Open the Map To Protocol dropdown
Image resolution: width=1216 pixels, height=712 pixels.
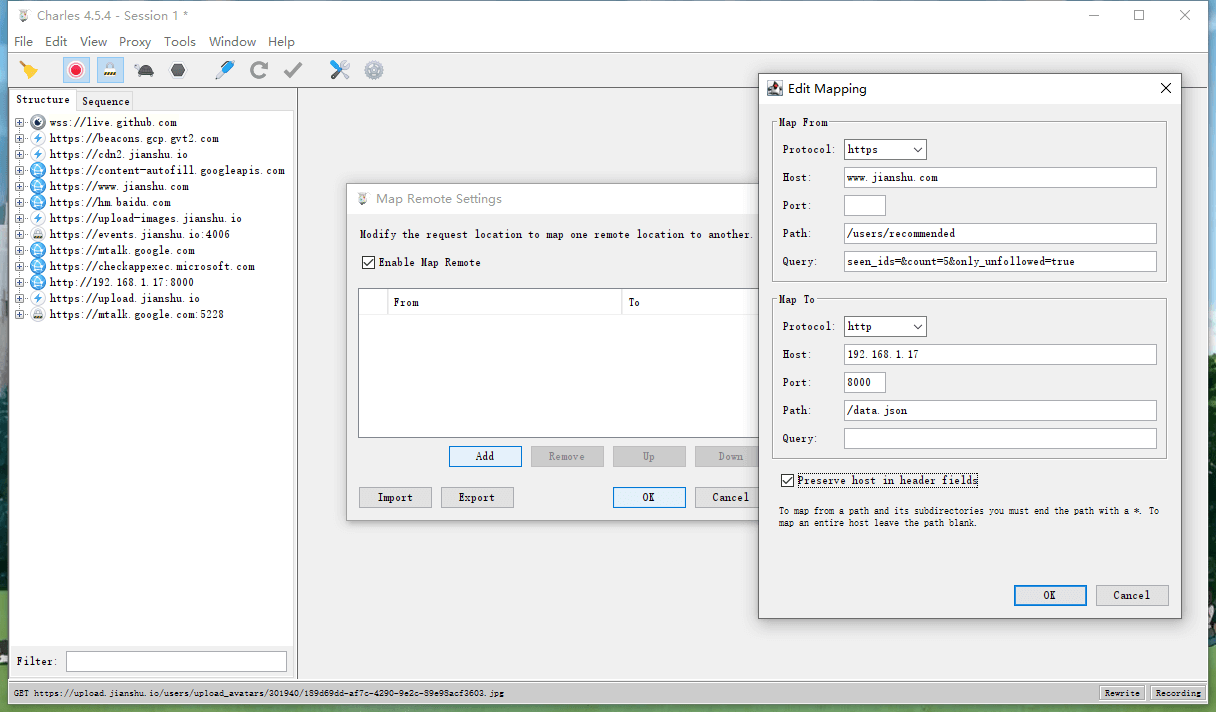pos(885,326)
